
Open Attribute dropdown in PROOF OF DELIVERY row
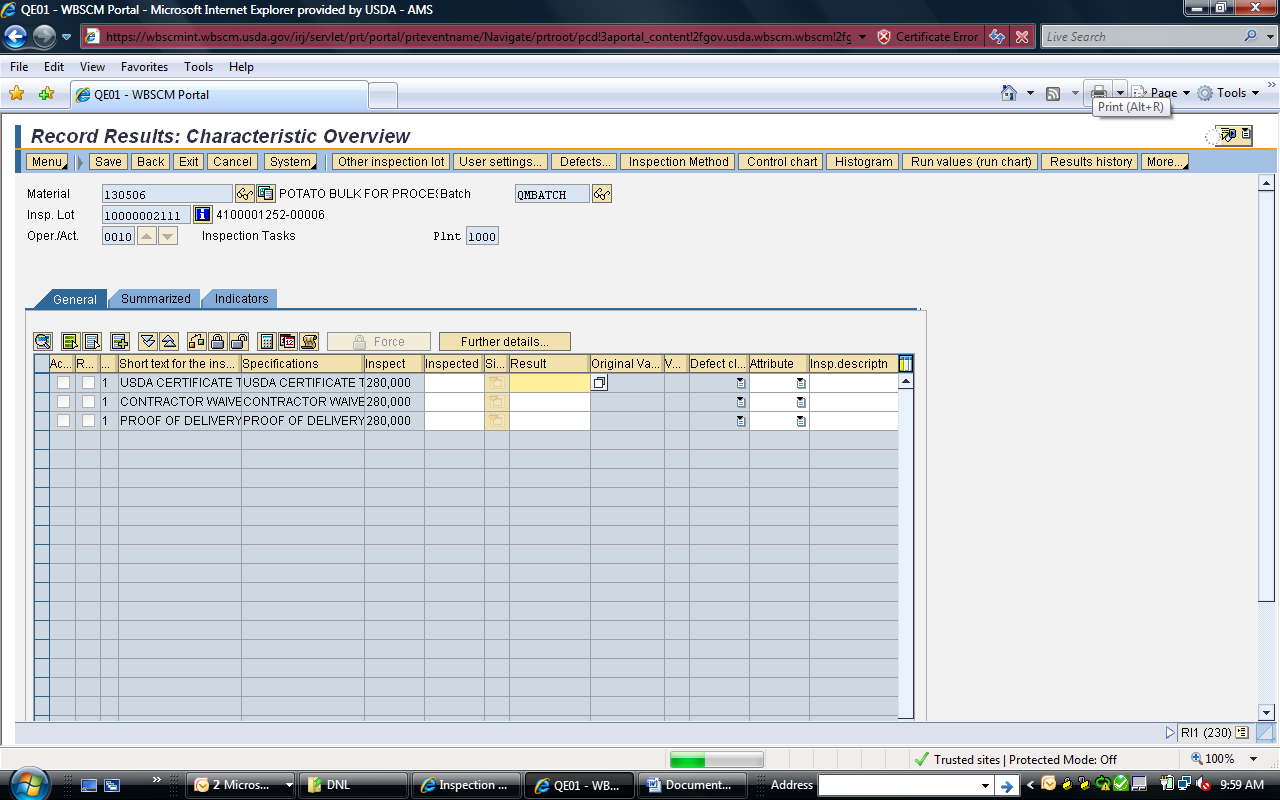click(x=801, y=421)
